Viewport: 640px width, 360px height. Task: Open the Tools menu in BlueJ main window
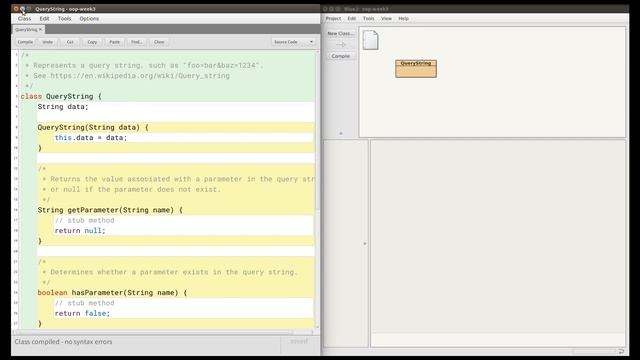pyautogui.click(x=369, y=19)
